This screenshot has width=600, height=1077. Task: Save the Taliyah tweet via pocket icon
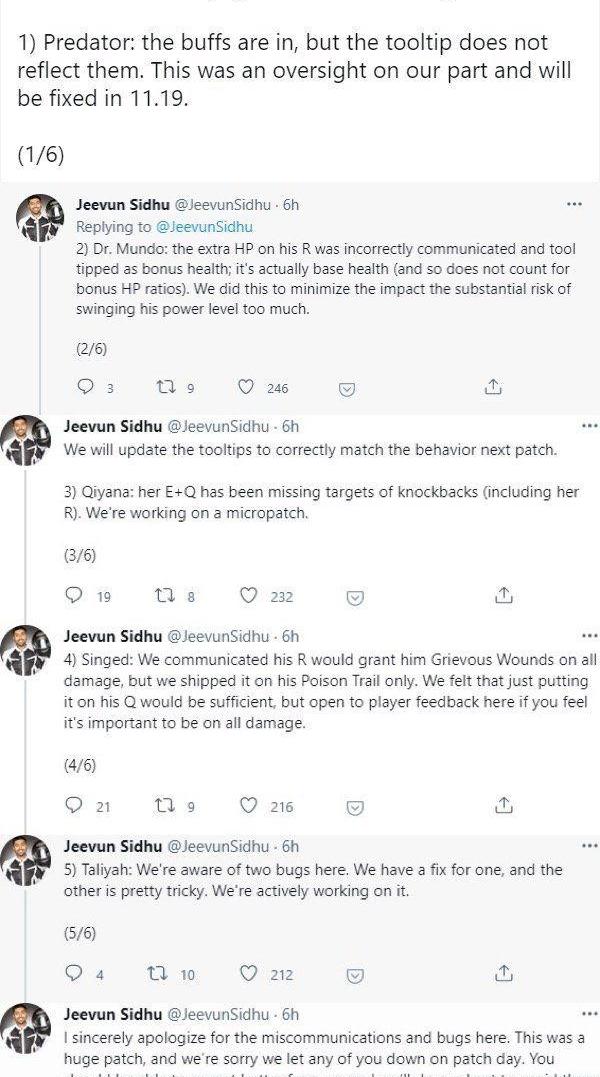coord(353,974)
